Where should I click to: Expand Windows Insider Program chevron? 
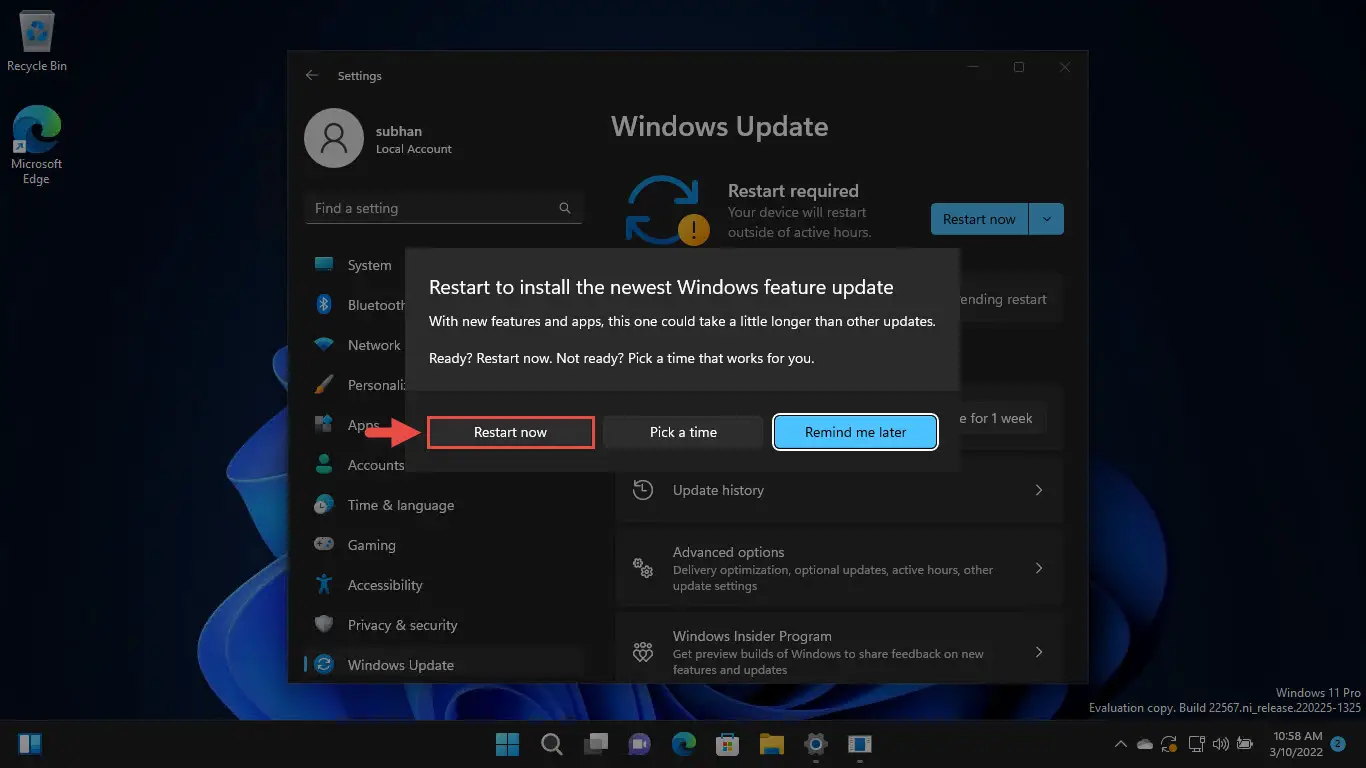click(x=1038, y=652)
